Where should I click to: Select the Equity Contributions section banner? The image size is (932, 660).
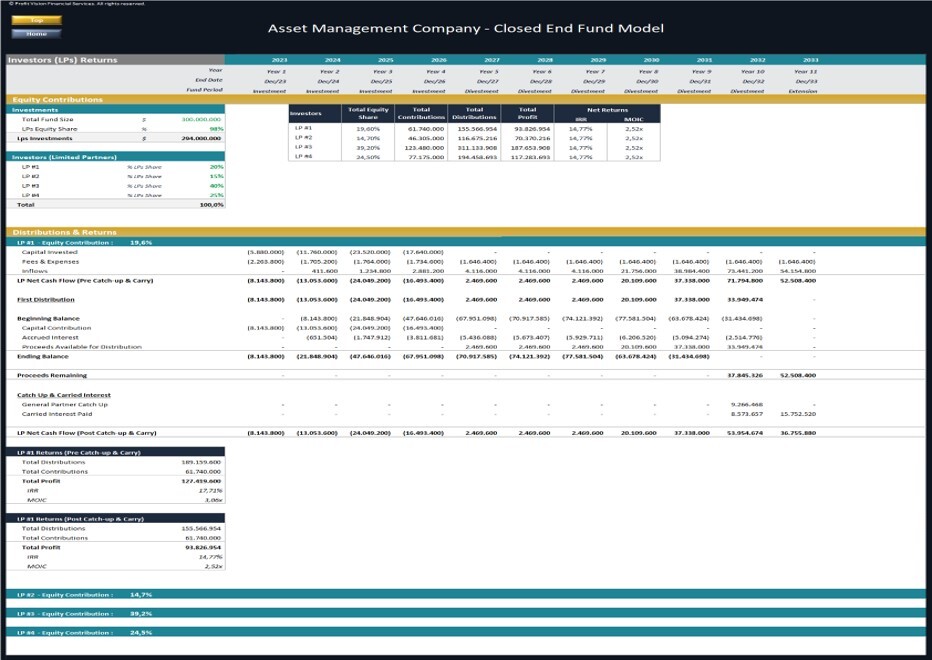(60, 98)
